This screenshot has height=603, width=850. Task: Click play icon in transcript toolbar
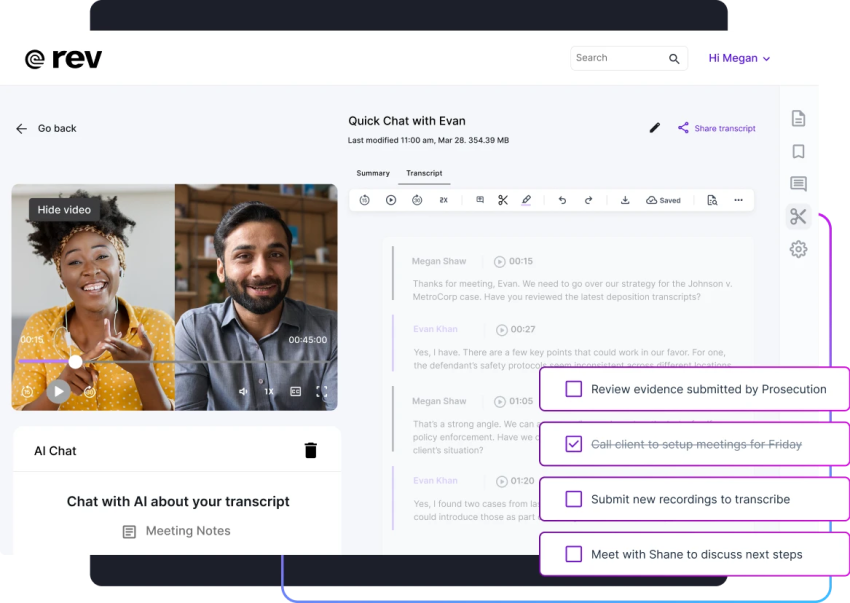tap(391, 200)
